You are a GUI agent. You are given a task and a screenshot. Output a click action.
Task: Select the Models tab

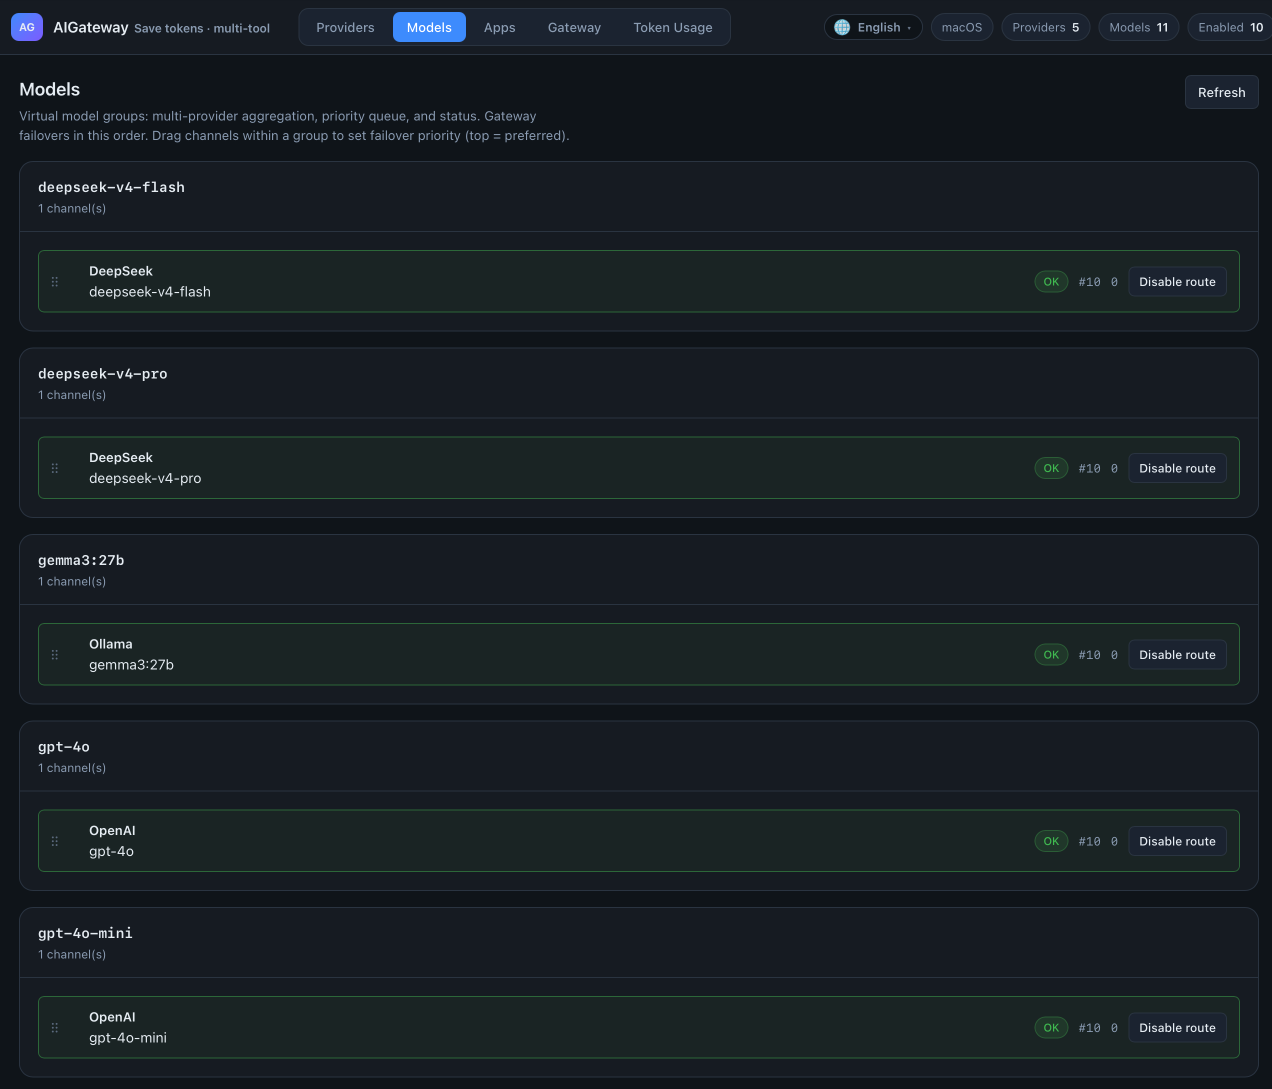(429, 27)
